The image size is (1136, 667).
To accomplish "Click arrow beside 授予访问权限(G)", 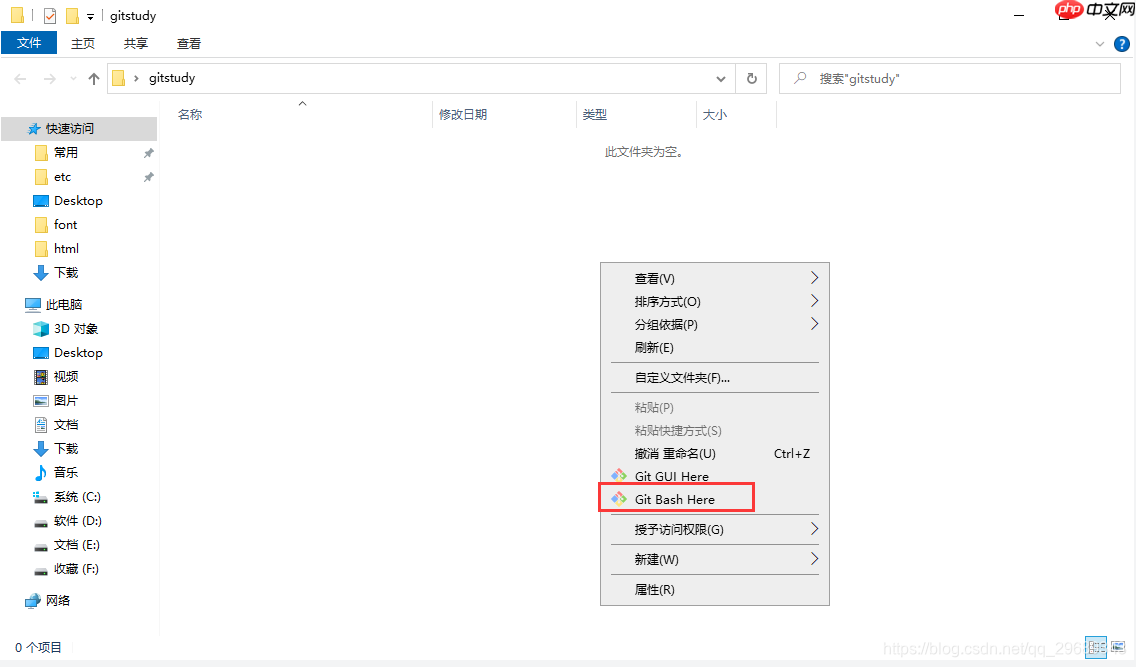I will click(x=814, y=529).
